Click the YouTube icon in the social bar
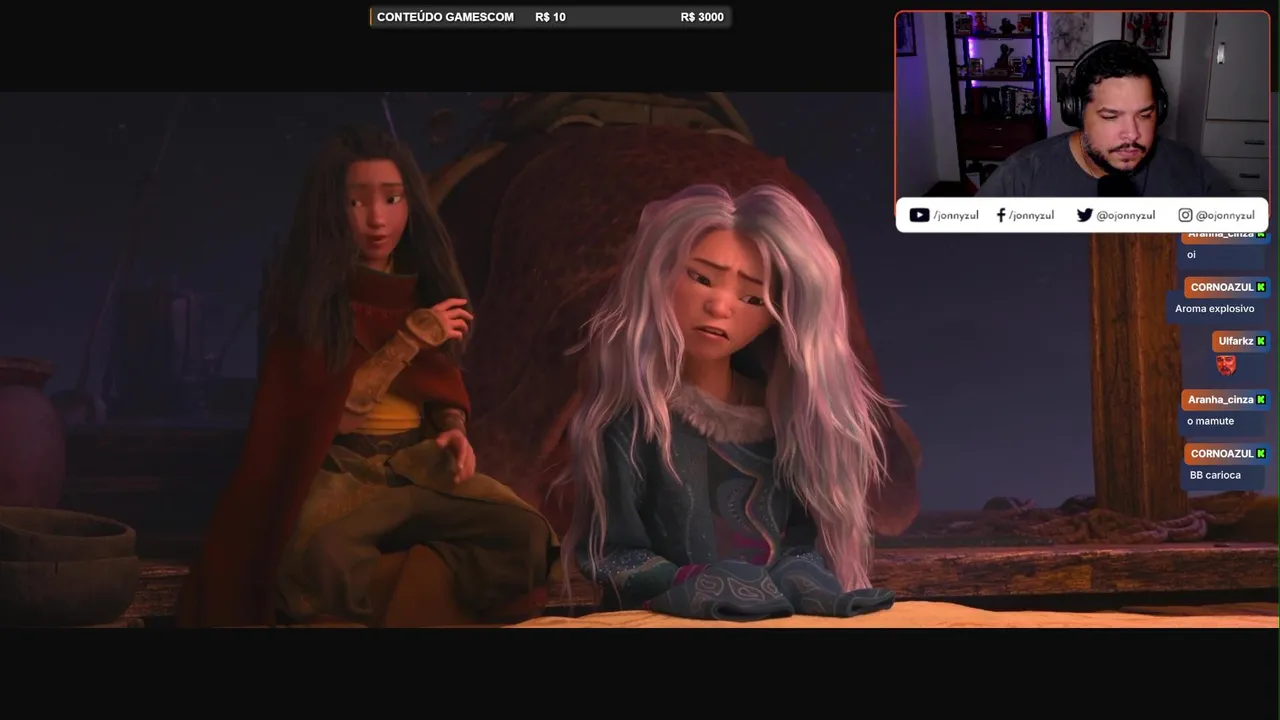The height and width of the screenshot is (720, 1280). click(919, 215)
